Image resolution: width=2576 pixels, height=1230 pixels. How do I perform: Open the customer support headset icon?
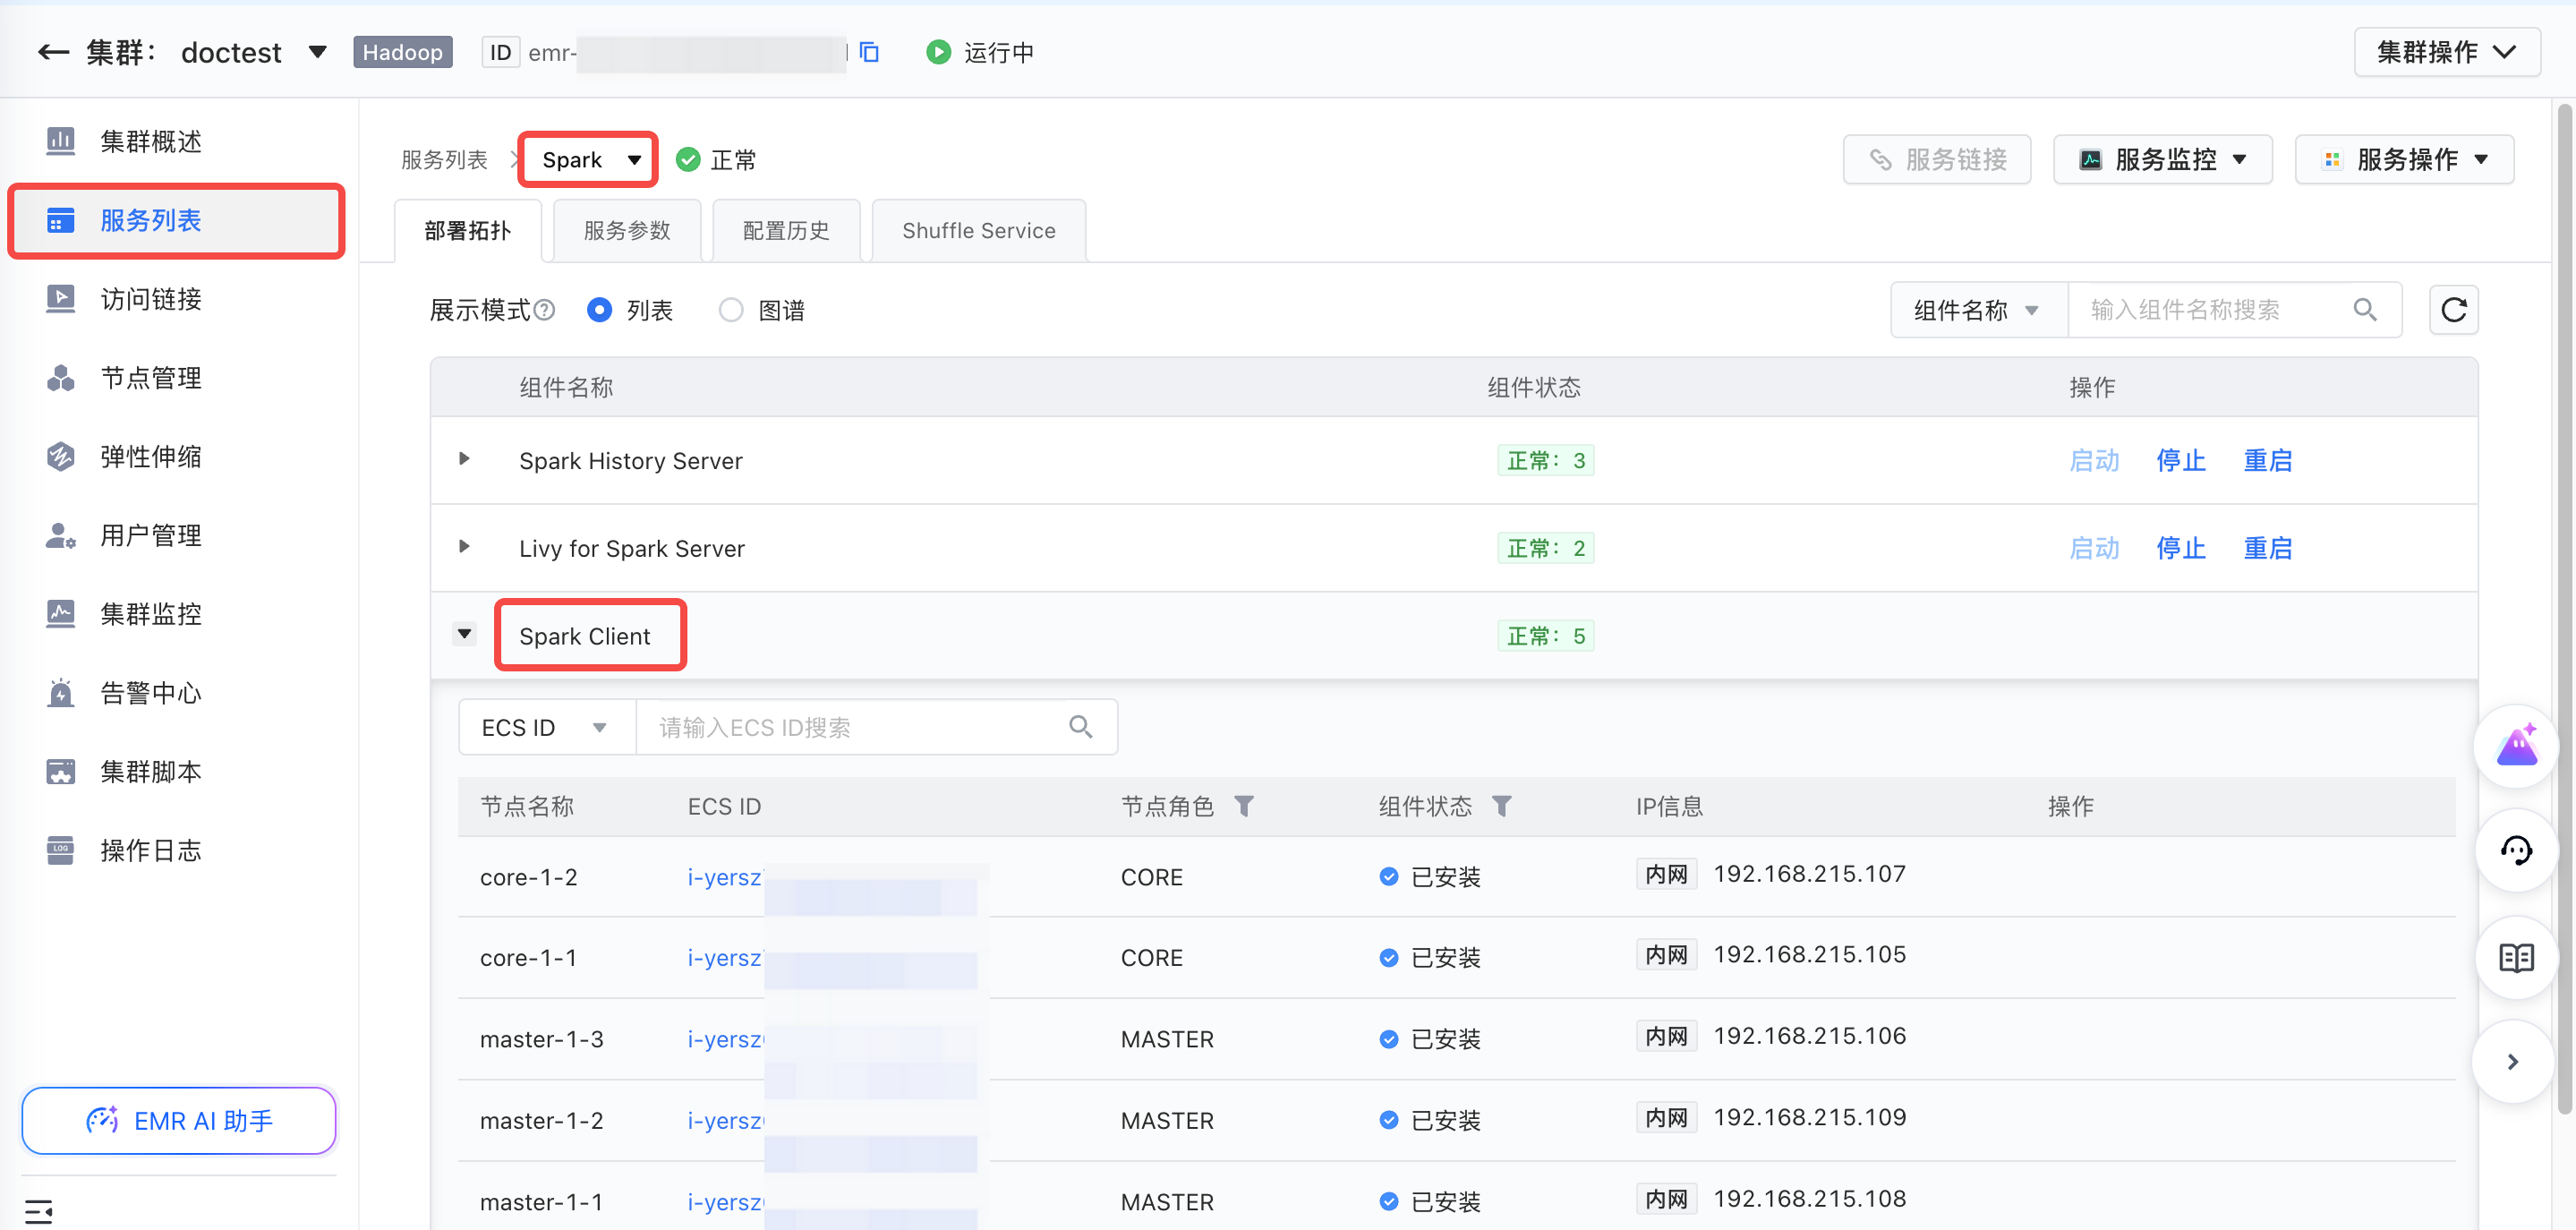(x=2516, y=851)
